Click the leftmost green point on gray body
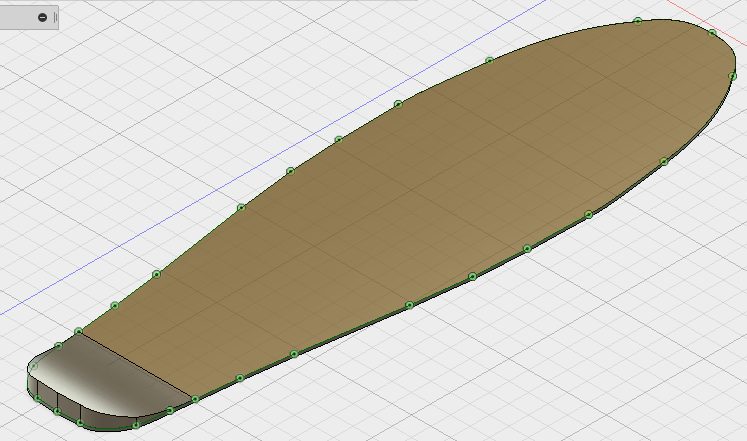The width and height of the screenshot is (747, 441). click(x=34, y=367)
